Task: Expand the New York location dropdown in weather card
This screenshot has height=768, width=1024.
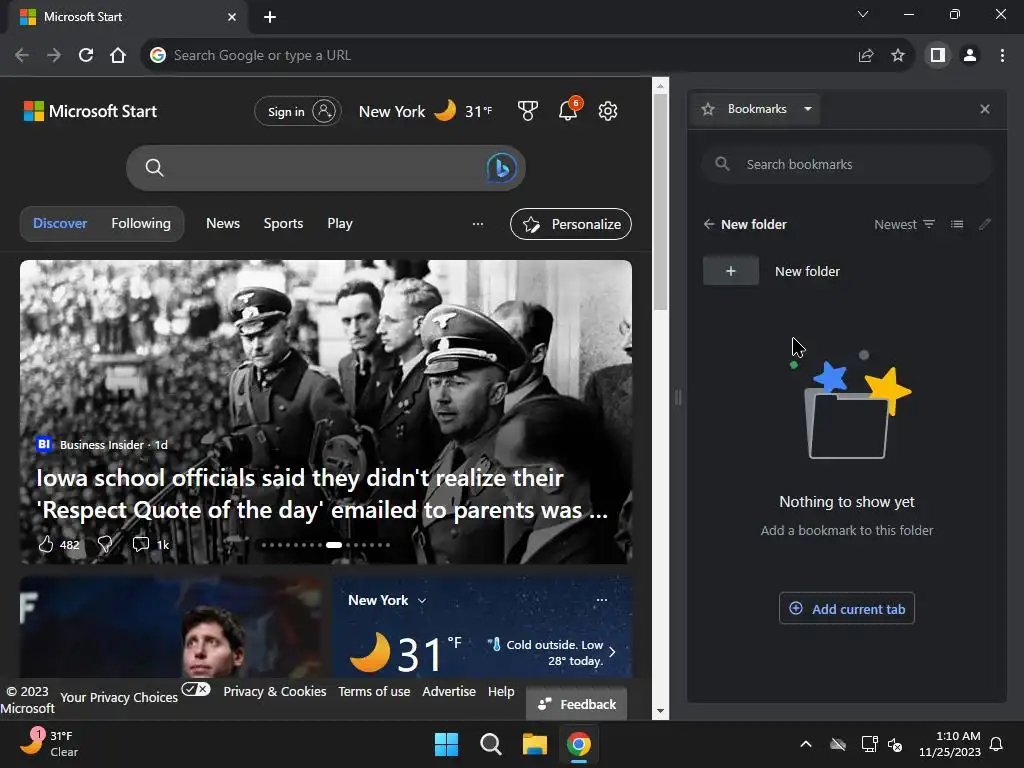Action: tap(422, 601)
